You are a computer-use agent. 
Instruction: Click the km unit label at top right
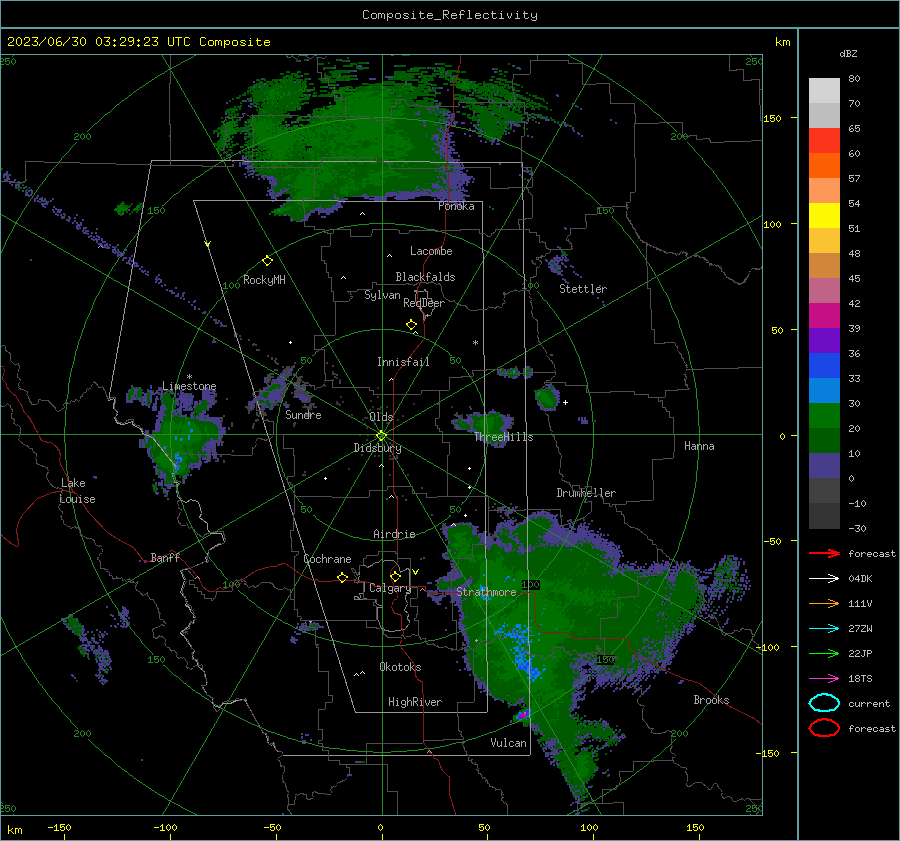tap(782, 42)
